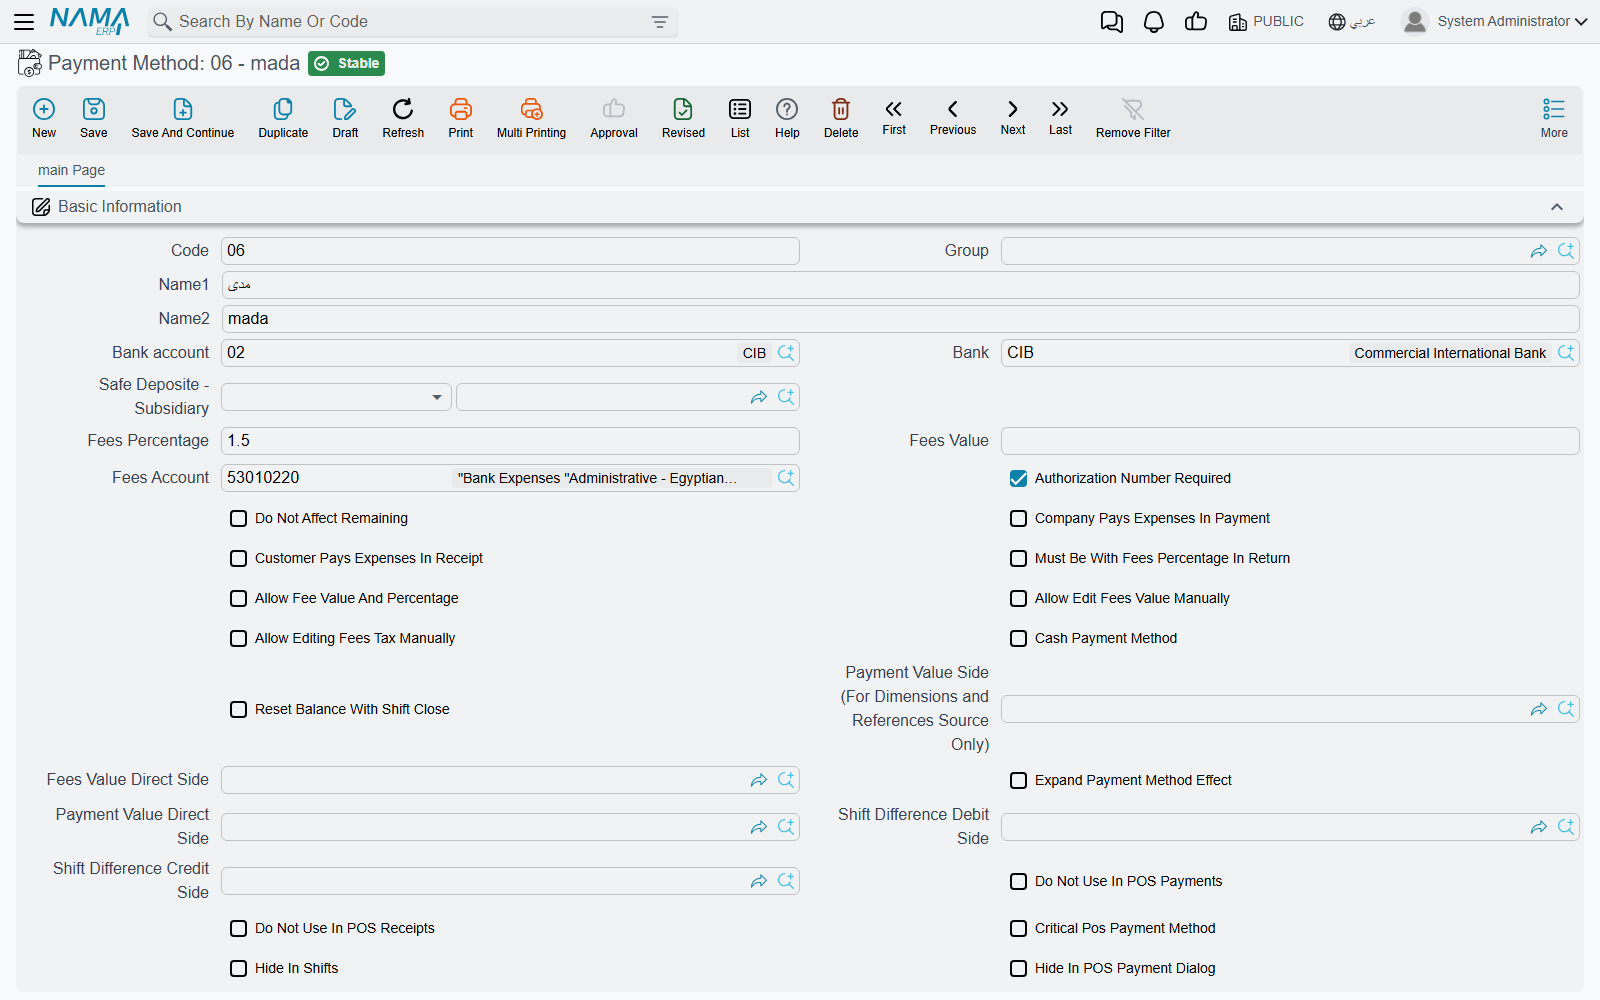This screenshot has width=1600, height=1000.
Task: Collapse the Basic Information section
Action: click(1557, 207)
